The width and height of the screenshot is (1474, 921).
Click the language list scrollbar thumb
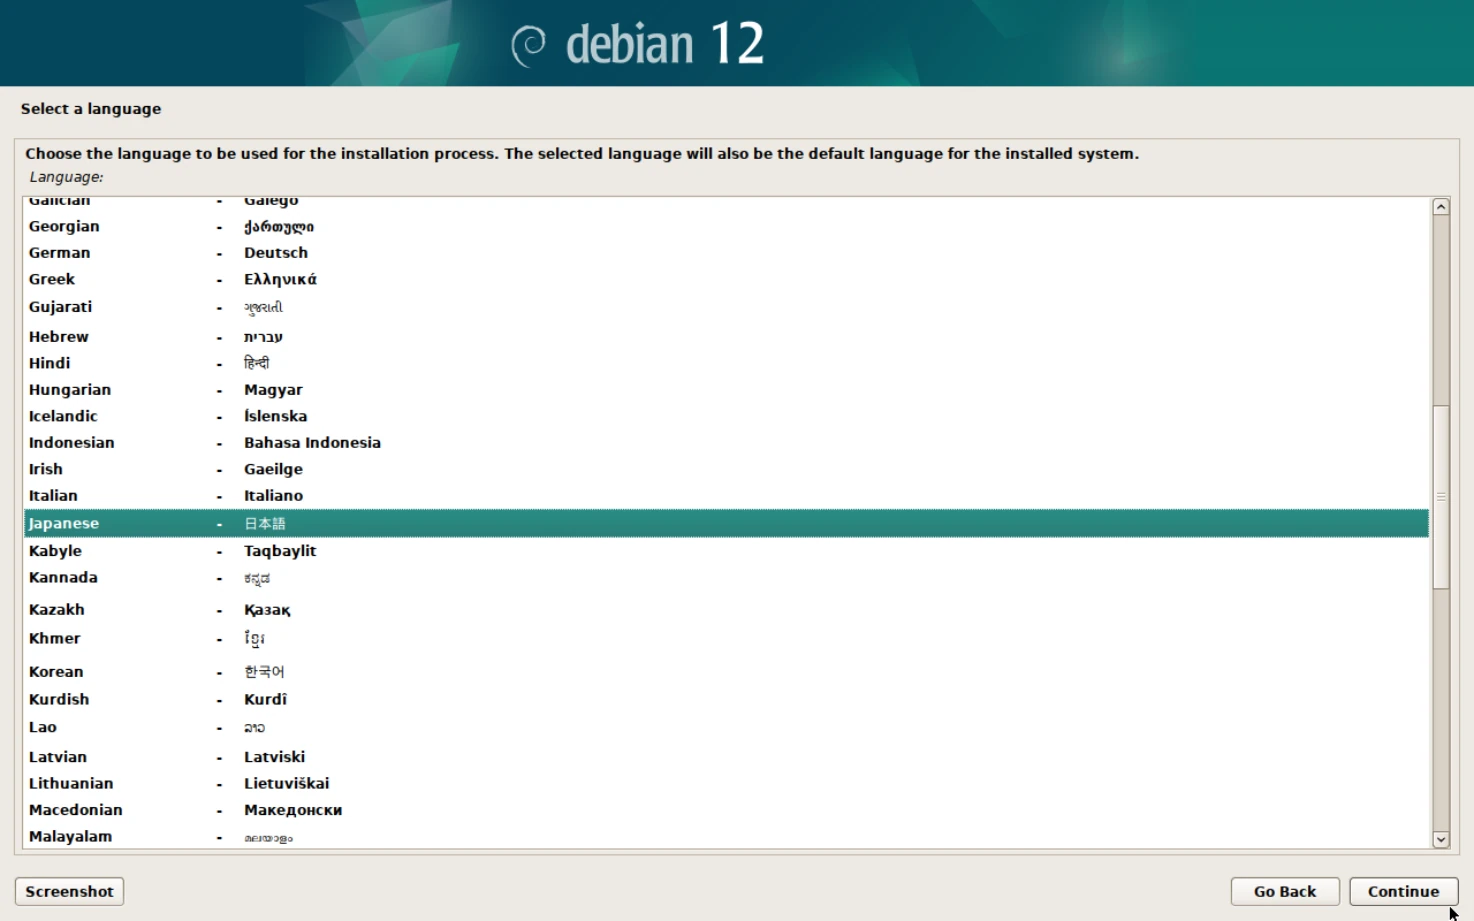[x=1441, y=496]
